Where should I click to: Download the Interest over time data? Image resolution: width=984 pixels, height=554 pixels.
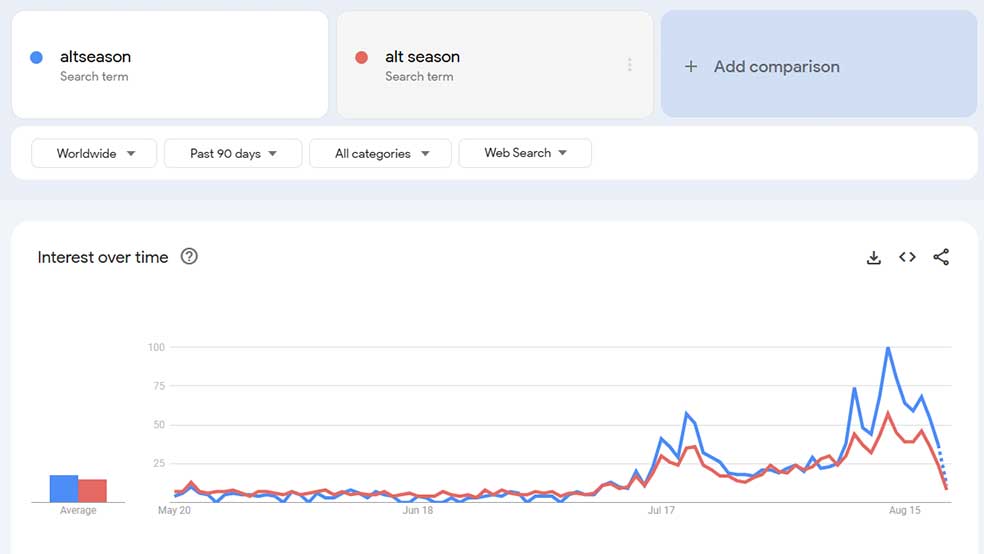[x=874, y=257]
